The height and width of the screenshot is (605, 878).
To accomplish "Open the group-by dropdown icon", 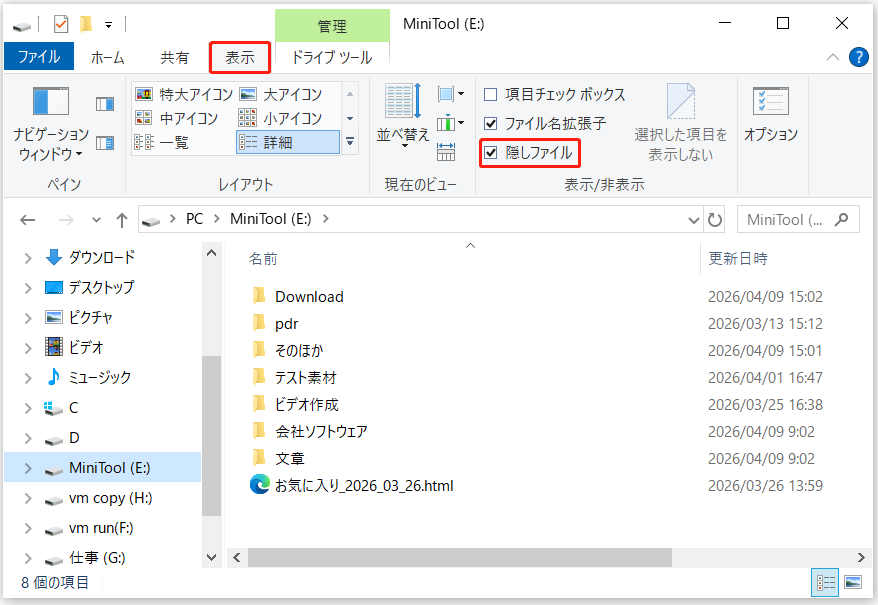I will tap(451, 94).
